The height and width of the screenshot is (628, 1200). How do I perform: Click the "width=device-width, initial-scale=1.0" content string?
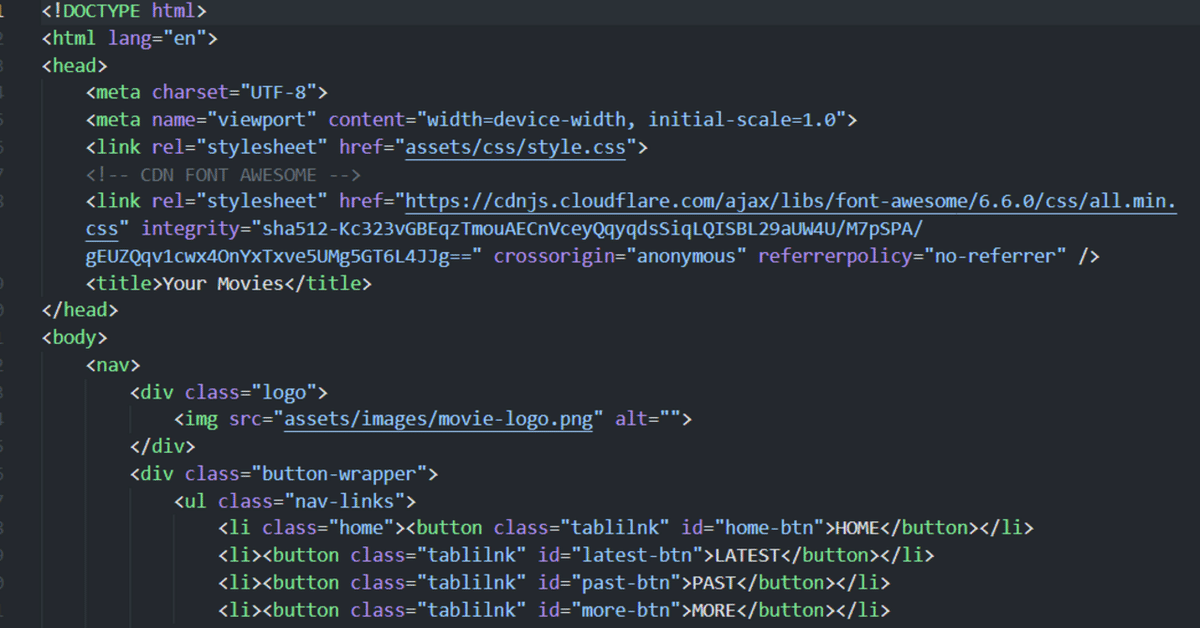click(x=632, y=120)
